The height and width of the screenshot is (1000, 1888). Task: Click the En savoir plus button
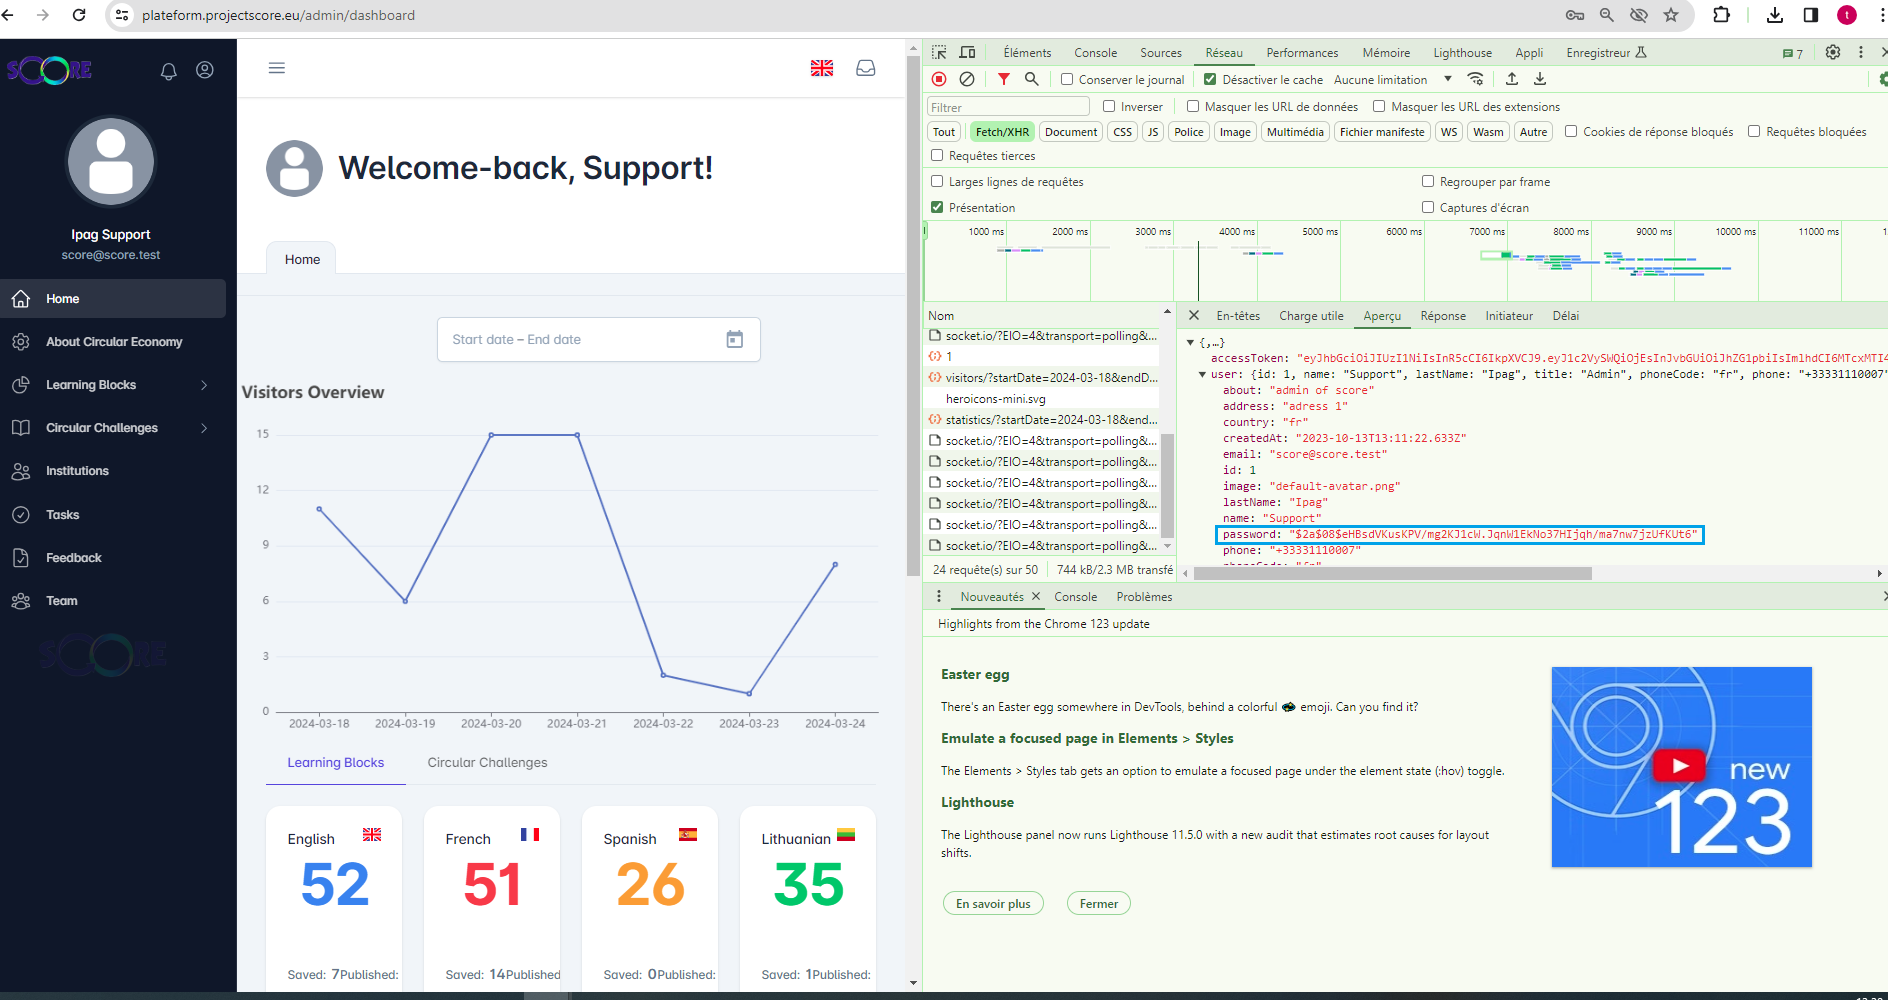point(993,904)
